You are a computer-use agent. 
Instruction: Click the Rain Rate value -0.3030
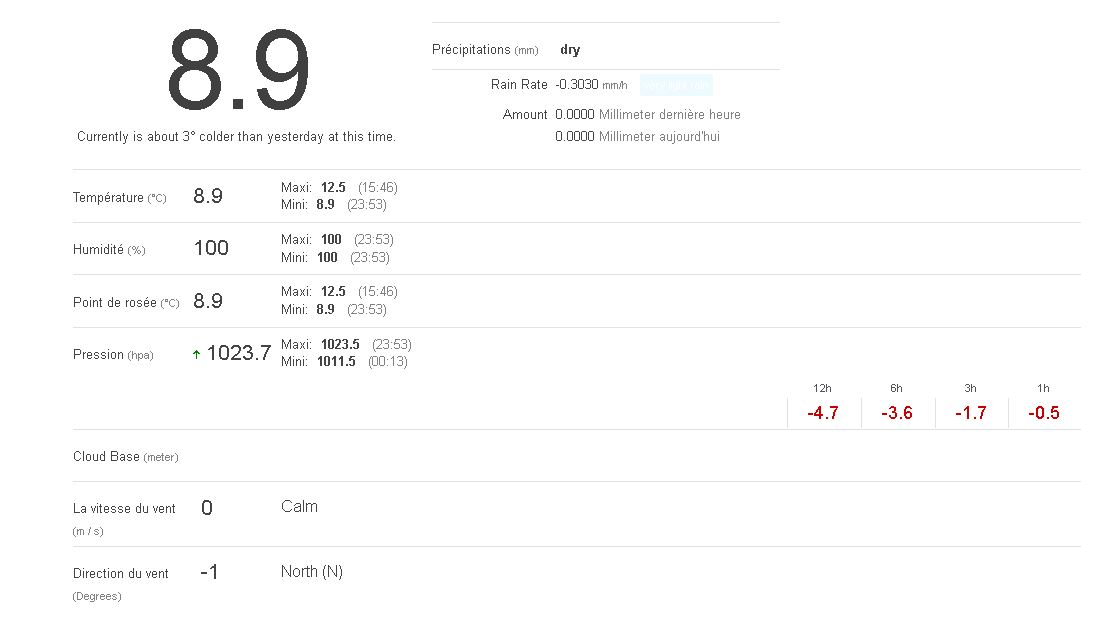click(577, 85)
